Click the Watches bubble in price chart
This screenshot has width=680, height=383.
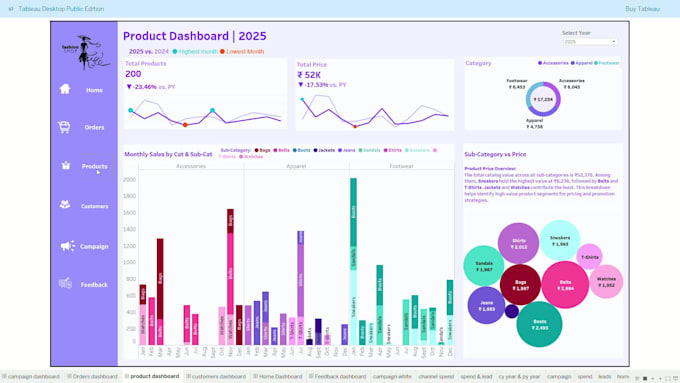pos(606,282)
